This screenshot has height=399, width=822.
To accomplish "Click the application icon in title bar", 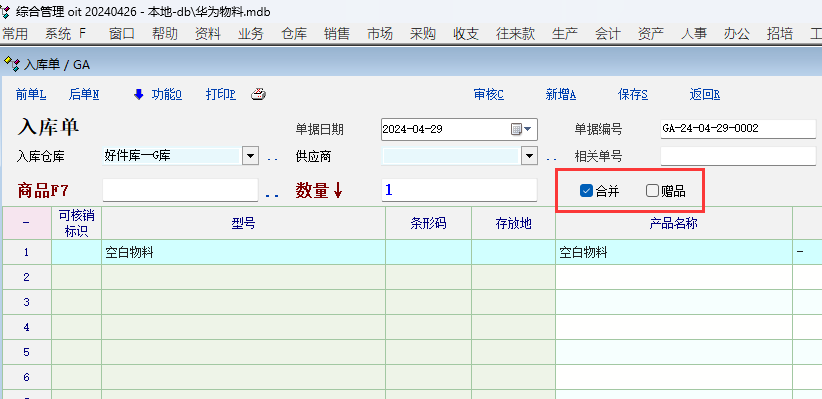I will (x=6, y=12).
